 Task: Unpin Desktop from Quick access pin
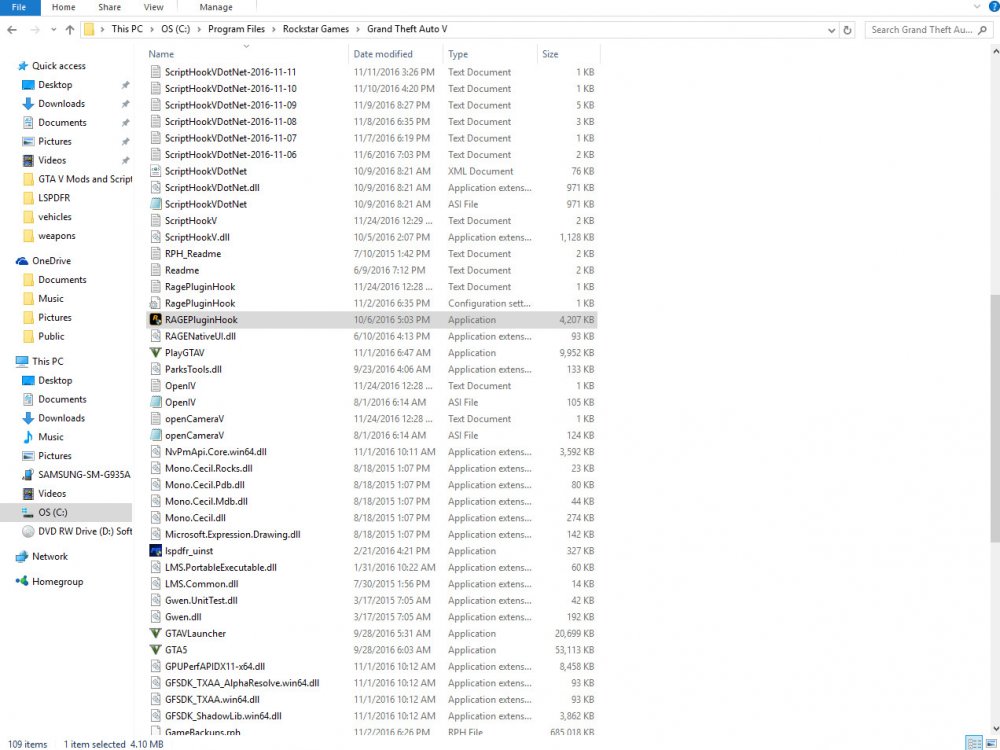pyautogui.click(x=126, y=85)
